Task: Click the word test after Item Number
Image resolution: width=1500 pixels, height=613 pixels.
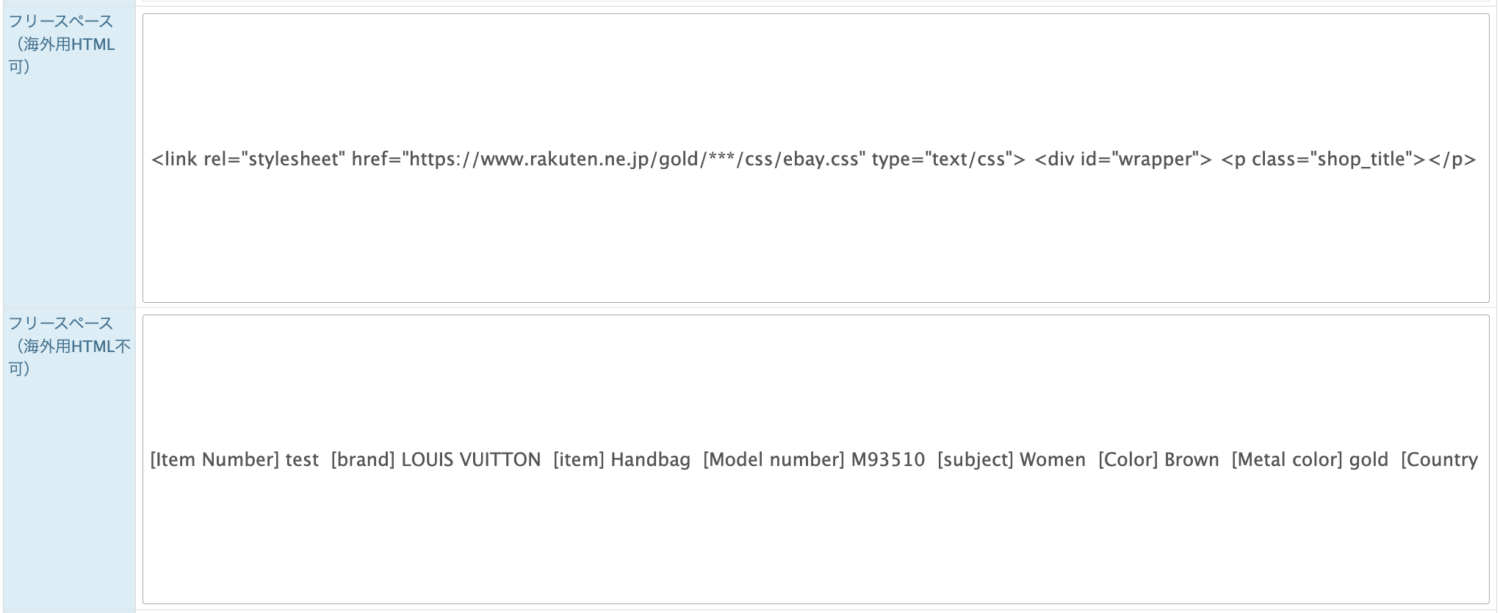Action: [301, 460]
